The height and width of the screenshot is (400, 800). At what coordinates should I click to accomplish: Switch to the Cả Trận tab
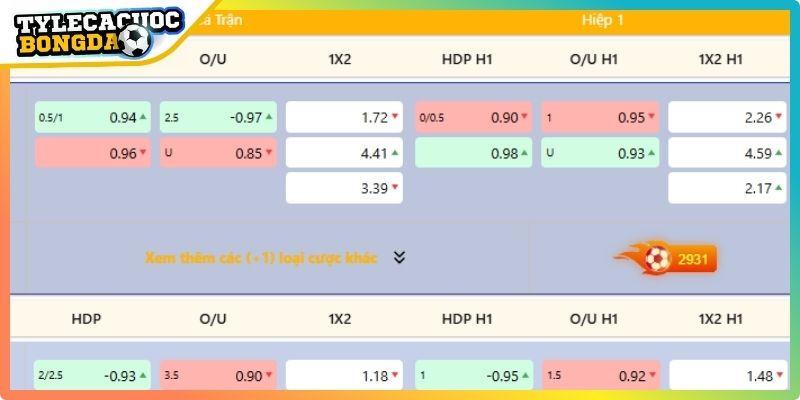coord(220,21)
